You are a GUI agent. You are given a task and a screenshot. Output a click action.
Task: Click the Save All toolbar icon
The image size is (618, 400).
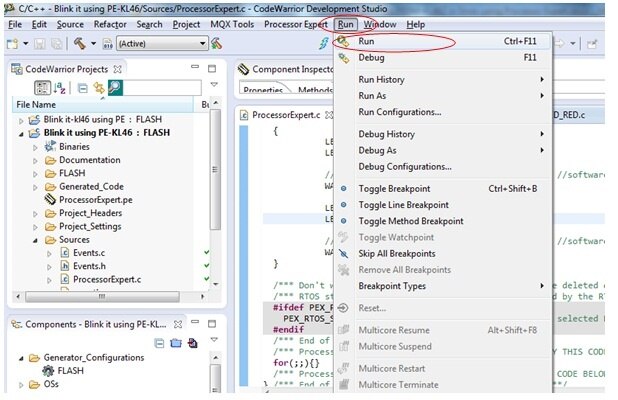pyautogui.click(x=57, y=43)
